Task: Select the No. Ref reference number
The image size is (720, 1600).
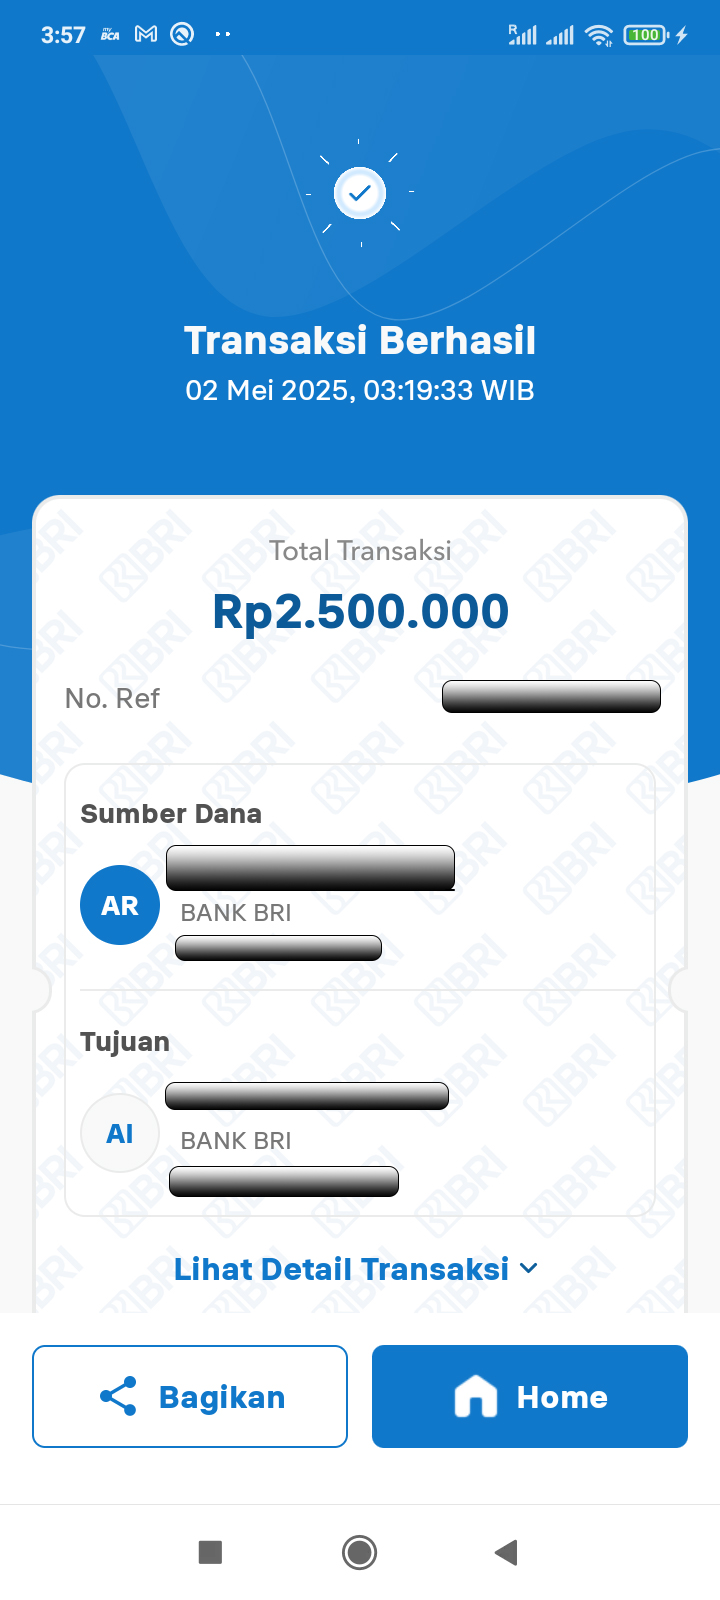Action: tap(551, 696)
